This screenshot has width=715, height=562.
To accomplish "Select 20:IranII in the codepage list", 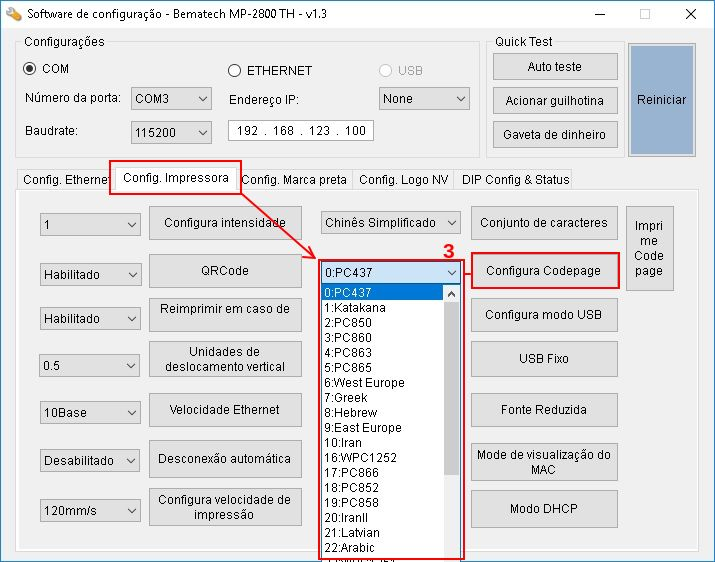I will pos(383,518).
